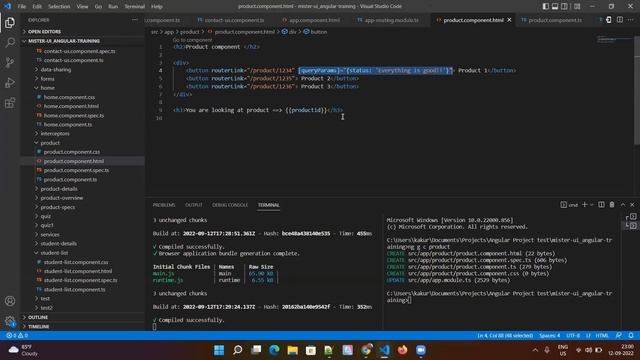
Task: Expand the forms folder
Action: click(x=47, y=78)
